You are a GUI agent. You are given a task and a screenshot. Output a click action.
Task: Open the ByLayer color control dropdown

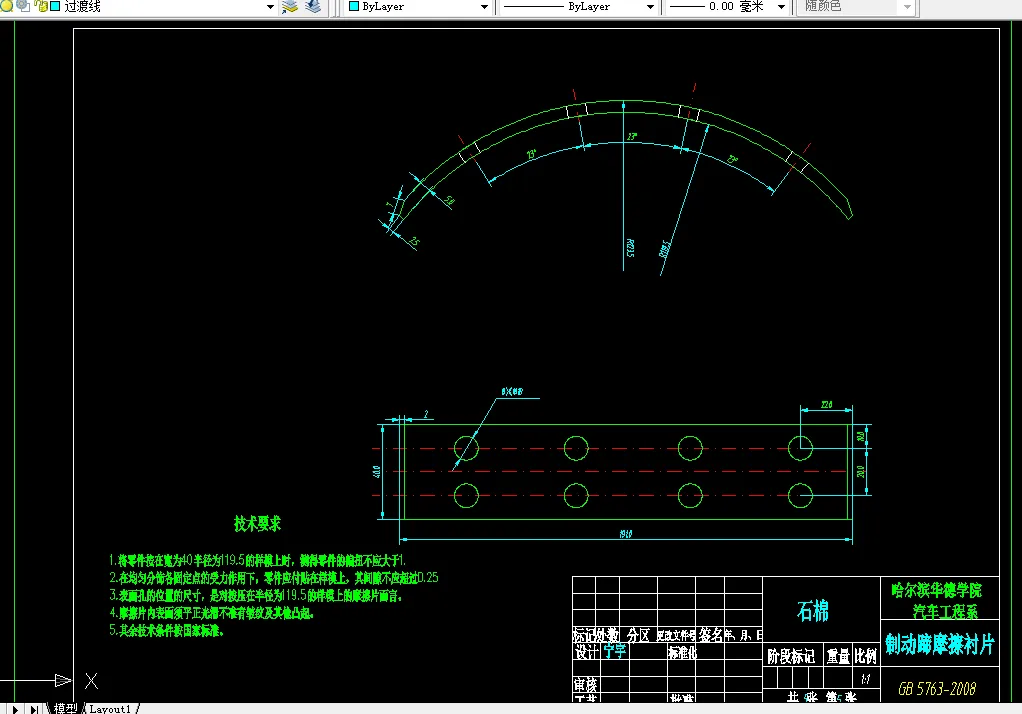[x=484, y=7]
